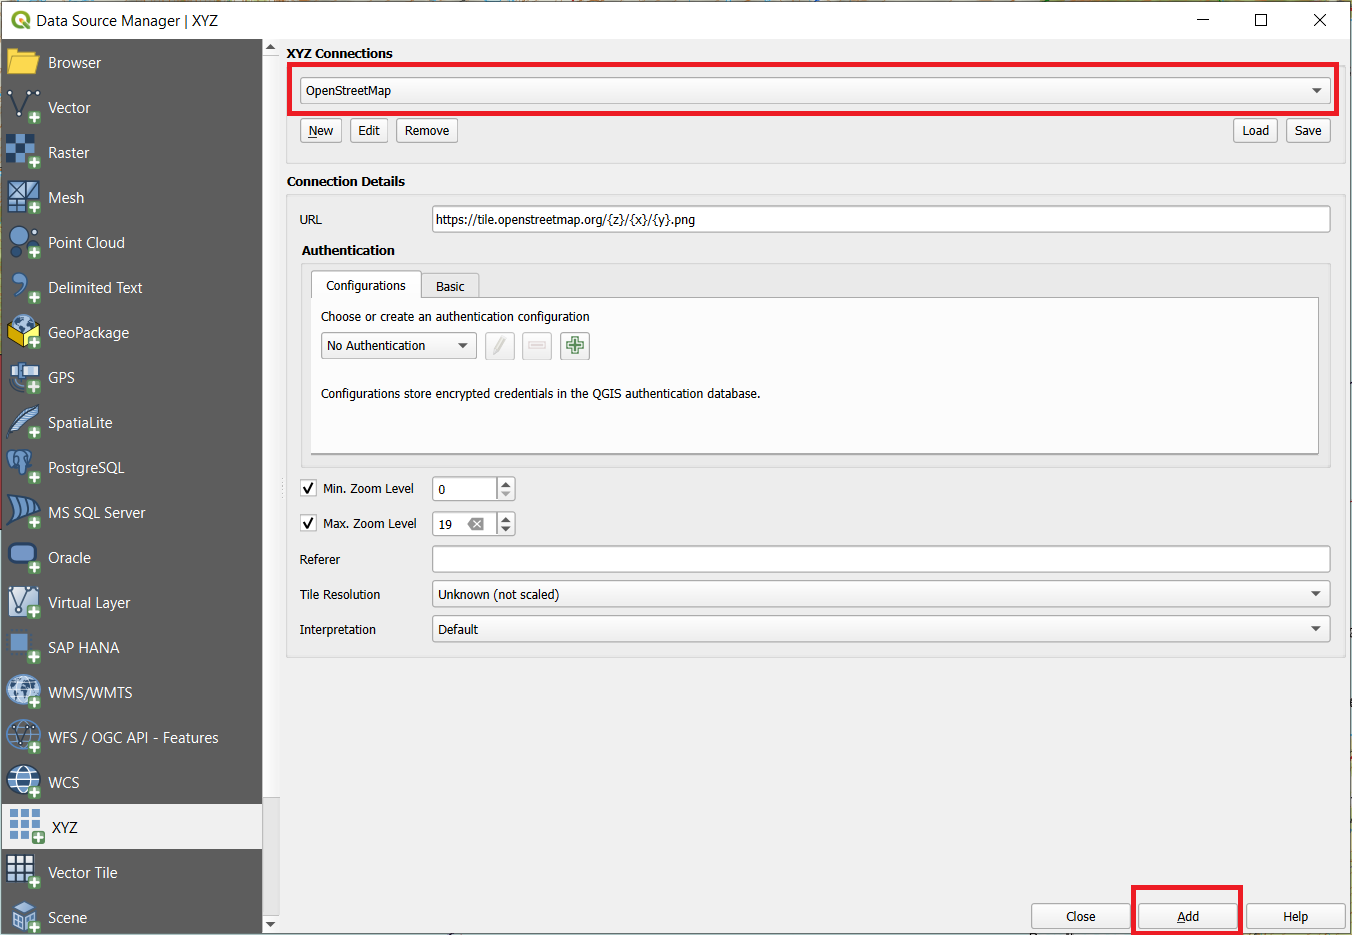This screenshot has width=1352, height=935.
Task: Open the Virtual Layer icon
Action: (23, 602)
